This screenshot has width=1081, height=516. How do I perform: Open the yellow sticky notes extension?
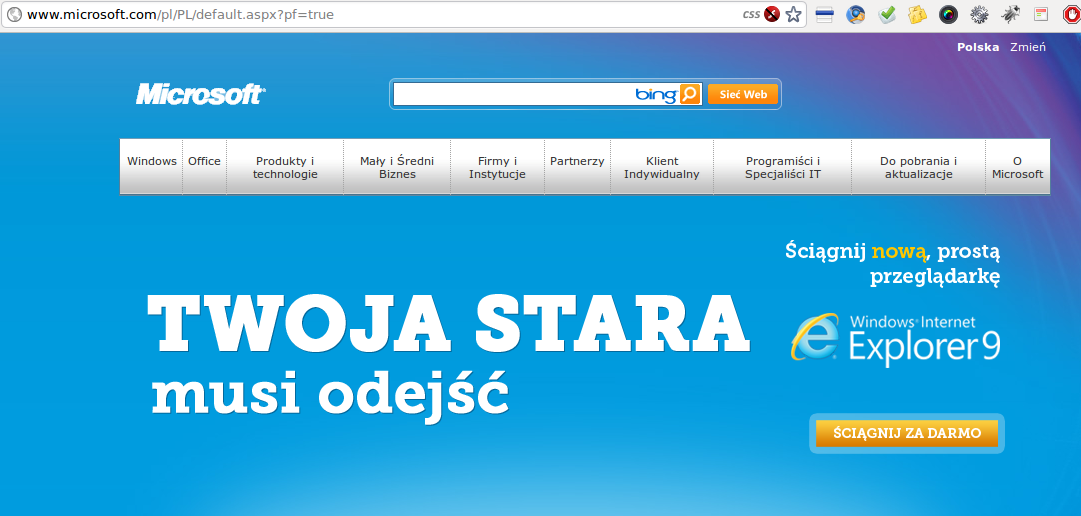pyautogui.click(x=918, y=14)
